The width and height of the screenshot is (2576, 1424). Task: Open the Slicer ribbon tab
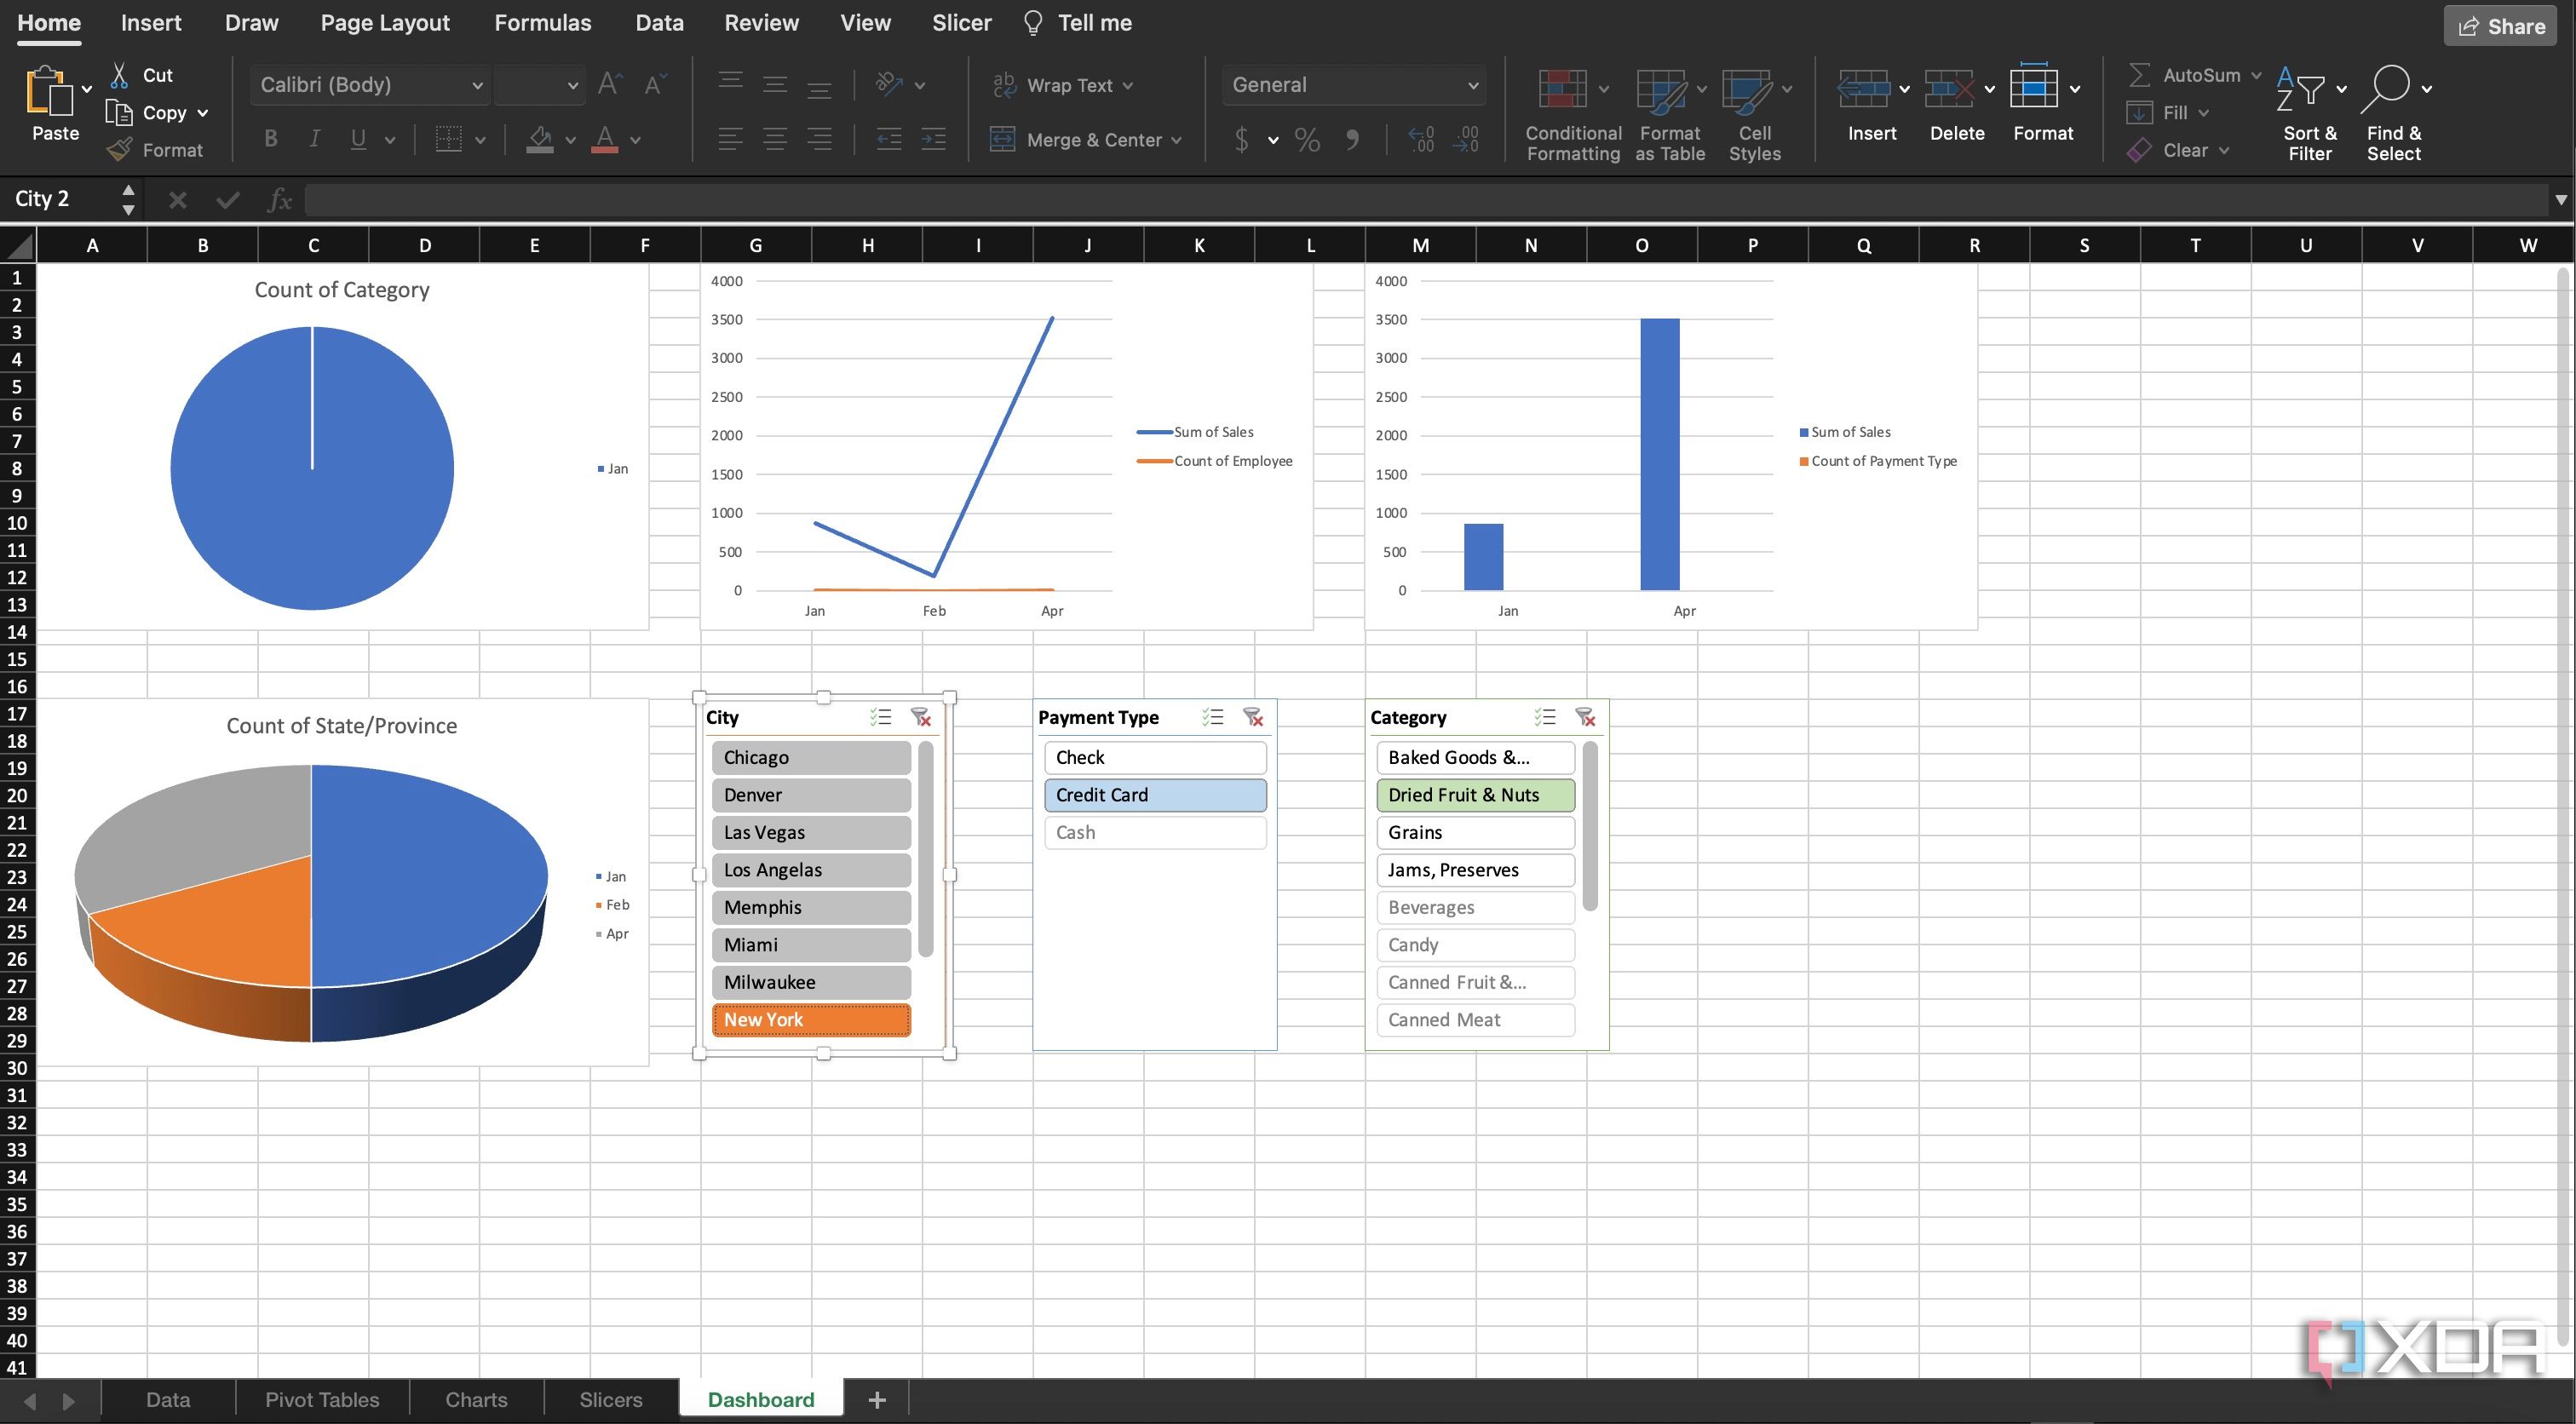pyautogui.click(x=961, y=23)
